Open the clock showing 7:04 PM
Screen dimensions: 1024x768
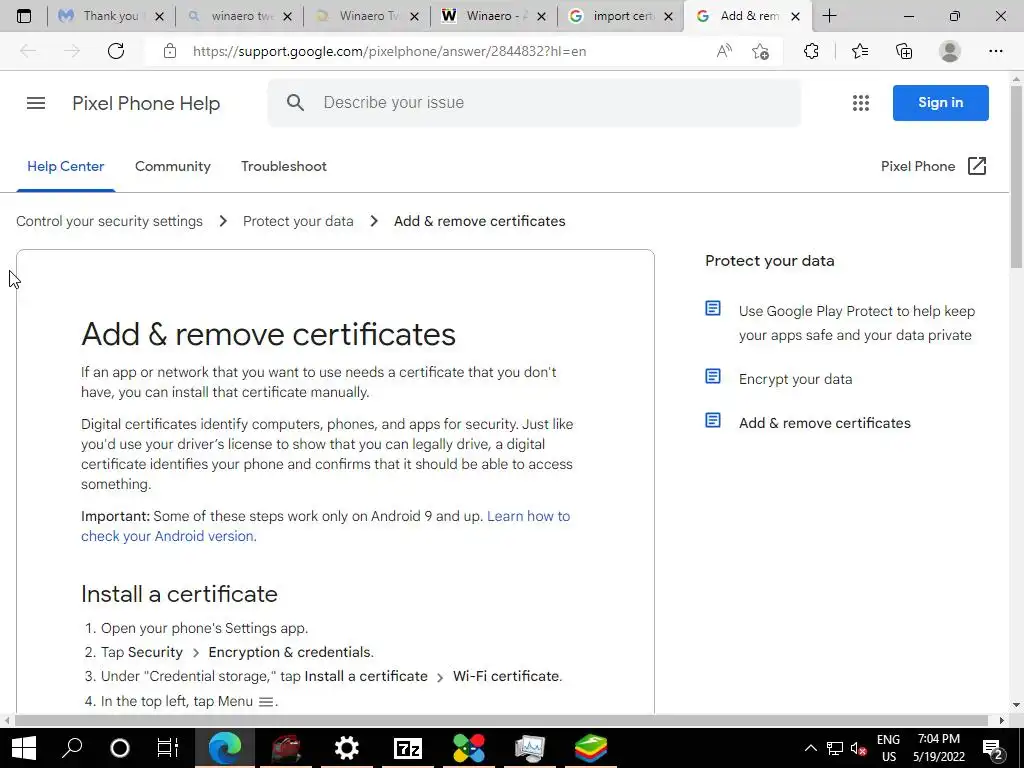938,748
